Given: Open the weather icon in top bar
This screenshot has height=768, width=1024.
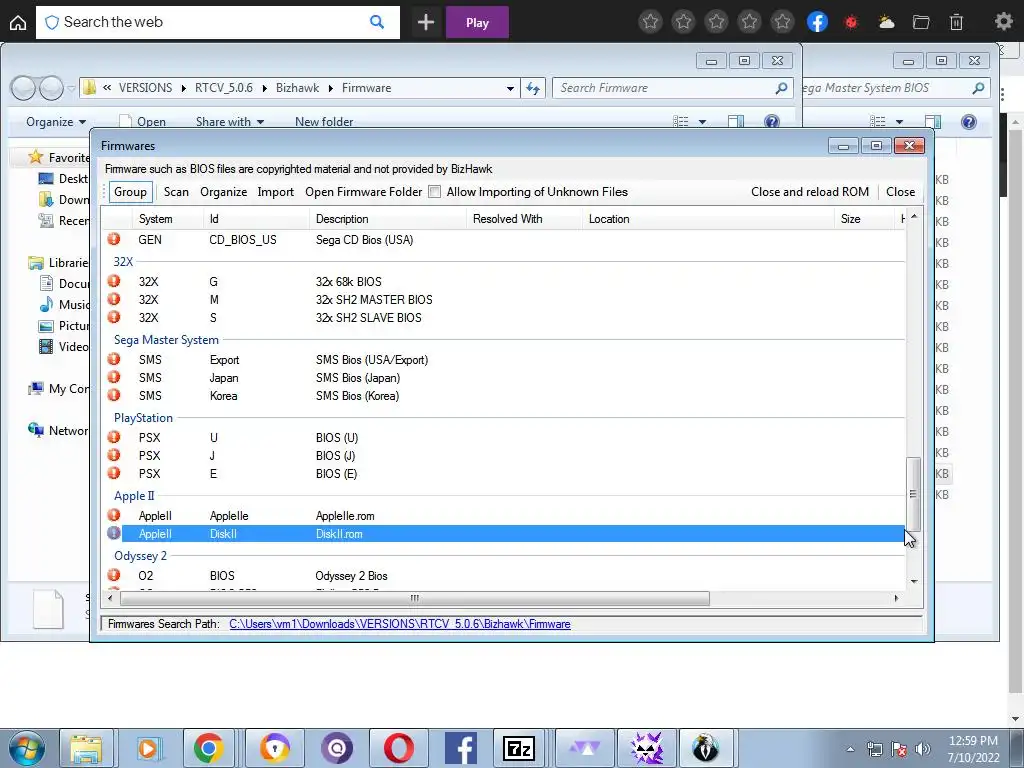Looking at the screenshot, I should pos(886,22).
